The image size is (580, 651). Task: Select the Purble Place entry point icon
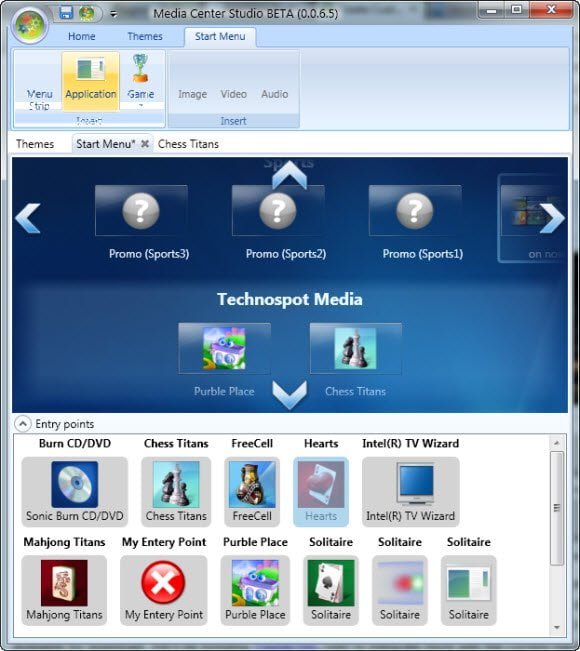[x=255, y=582]
